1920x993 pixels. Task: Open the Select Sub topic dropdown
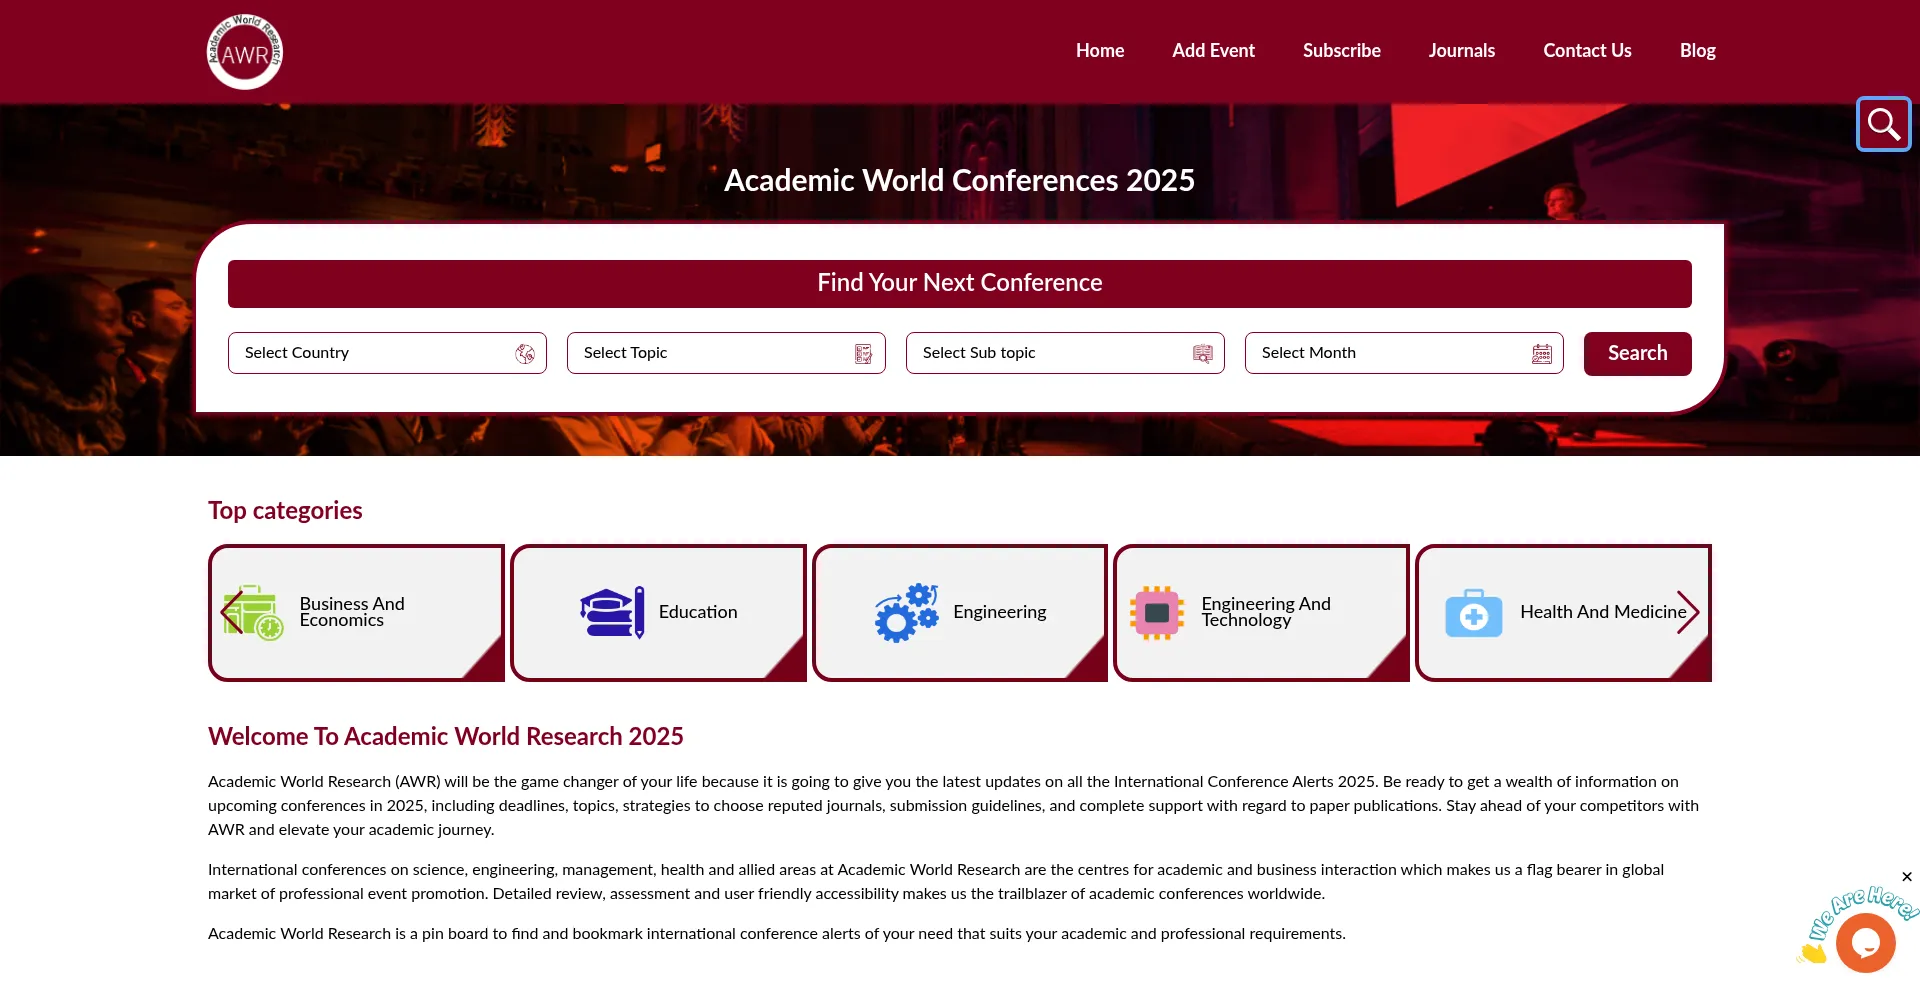(1065, 353)
